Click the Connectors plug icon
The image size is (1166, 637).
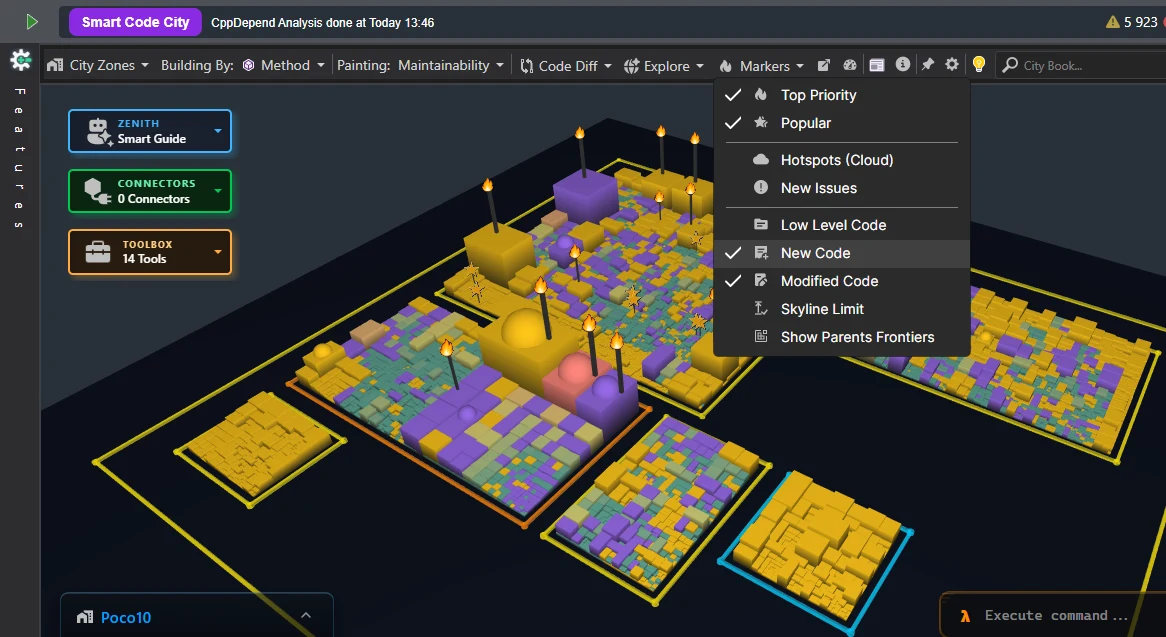coord(98,191)
